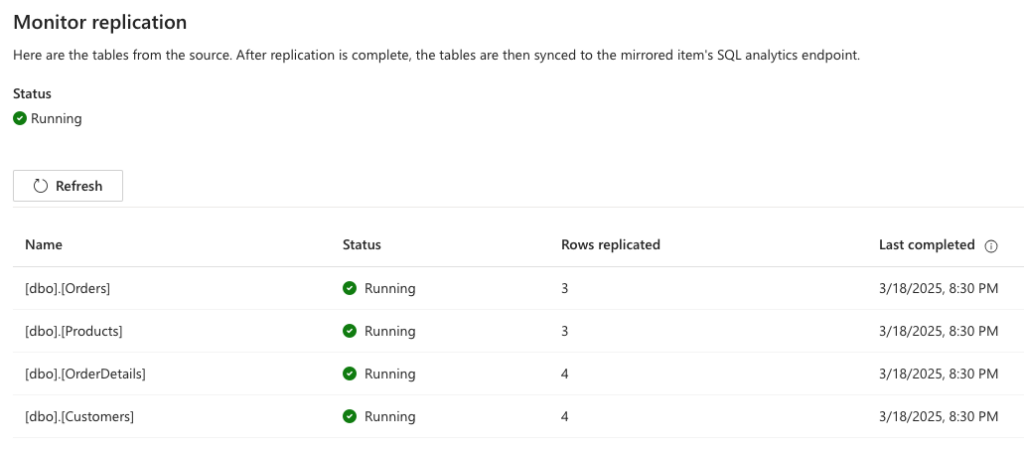Click the Monitor replication heading
The width and height of the screenshot is (1024, 451).
click(x=100, y=22)
